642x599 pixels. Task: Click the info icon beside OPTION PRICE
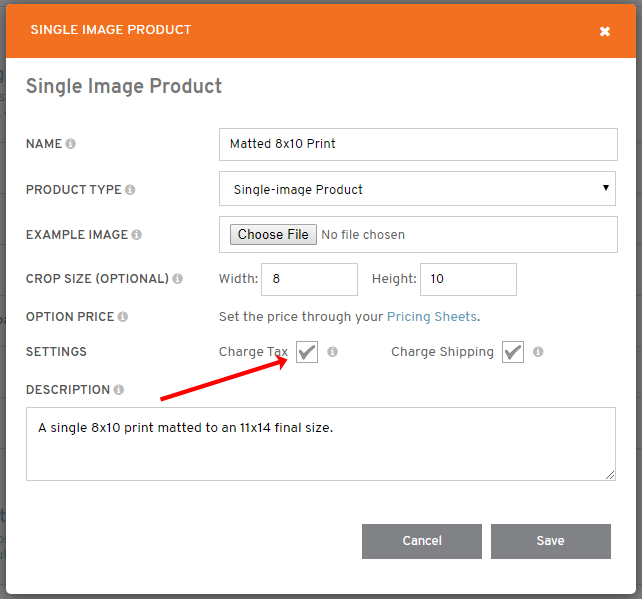(x=123, y=317)
